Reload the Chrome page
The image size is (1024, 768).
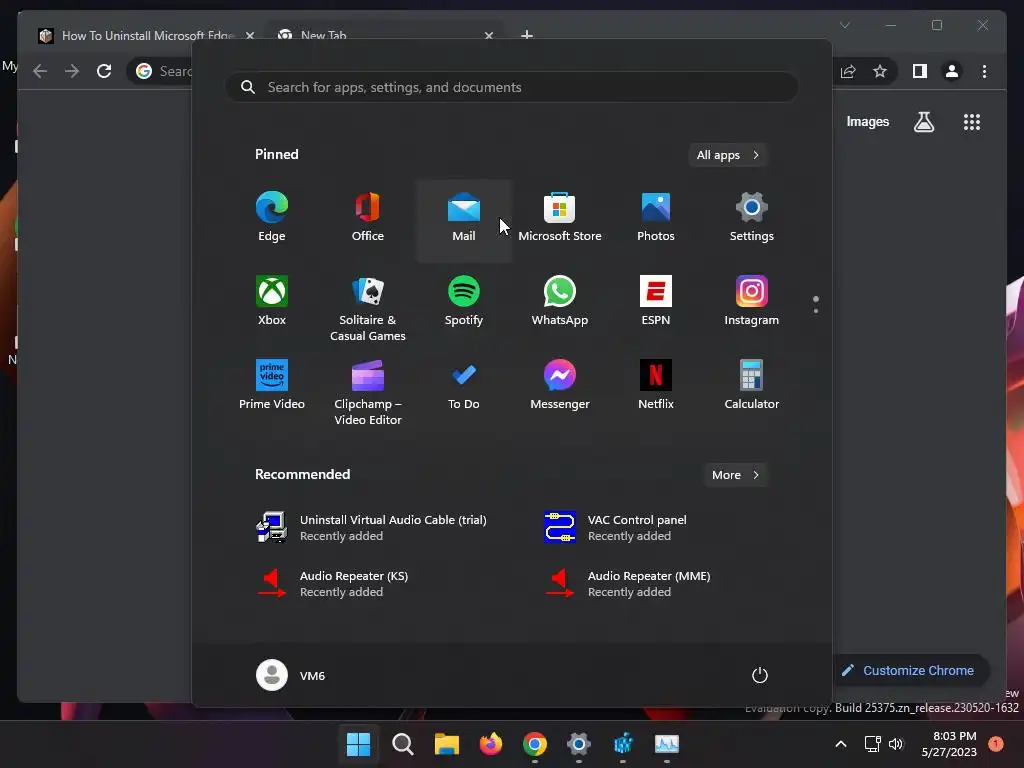(x=104, y=71)
